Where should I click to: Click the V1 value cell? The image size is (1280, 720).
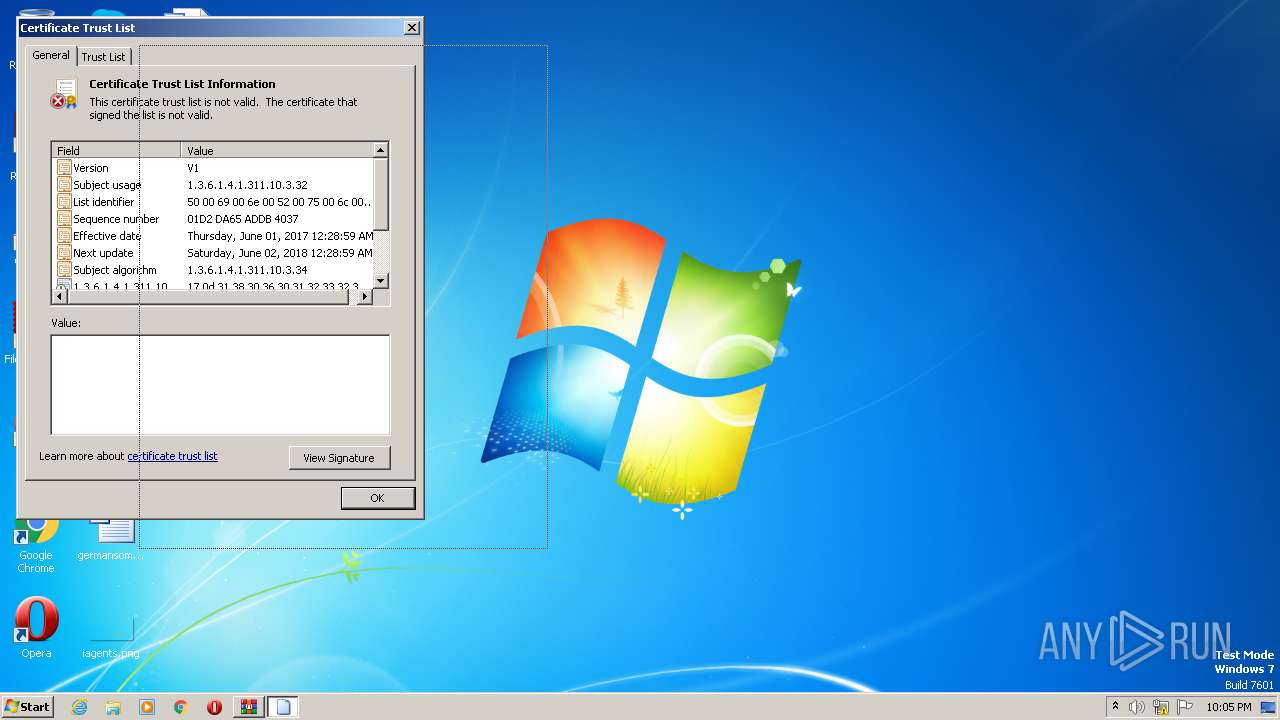193,168
